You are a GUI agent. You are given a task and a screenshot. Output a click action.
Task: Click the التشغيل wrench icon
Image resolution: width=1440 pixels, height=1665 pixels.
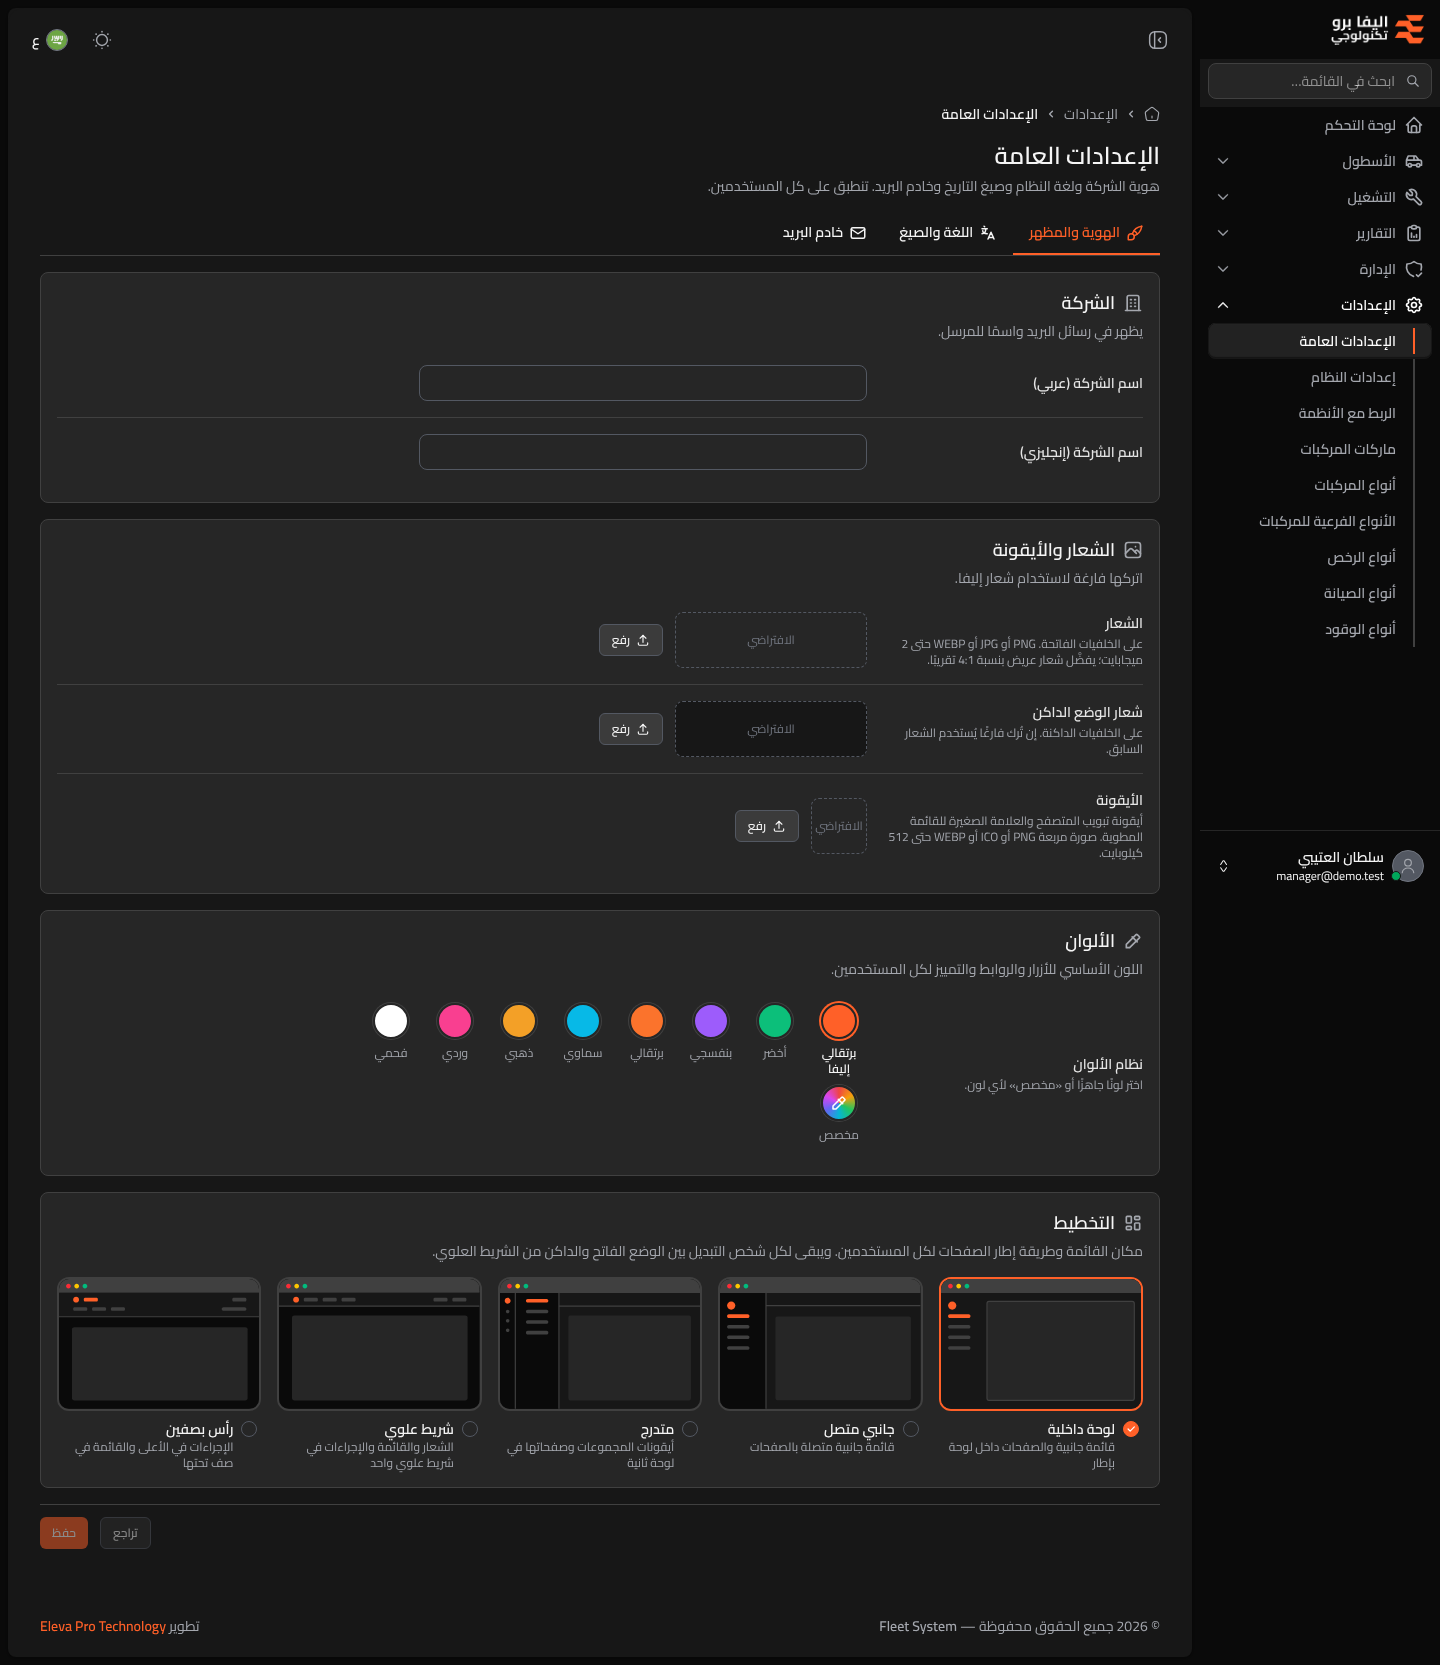(1414, 197)
